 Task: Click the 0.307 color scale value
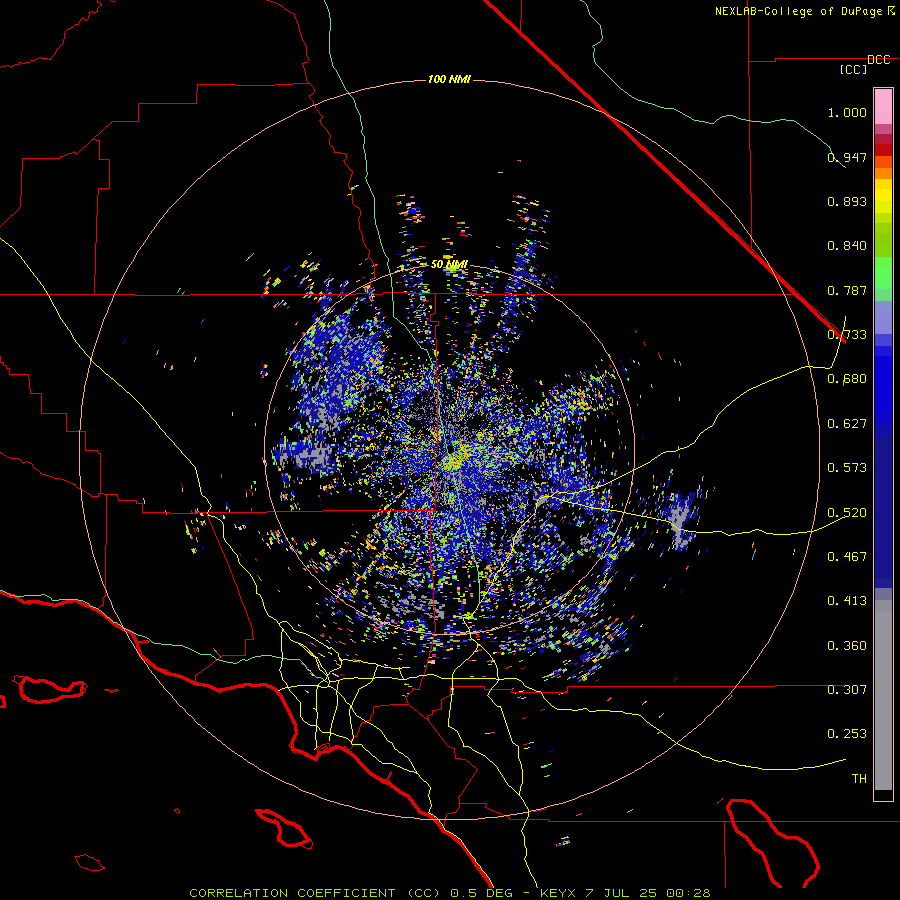(847, 690)
